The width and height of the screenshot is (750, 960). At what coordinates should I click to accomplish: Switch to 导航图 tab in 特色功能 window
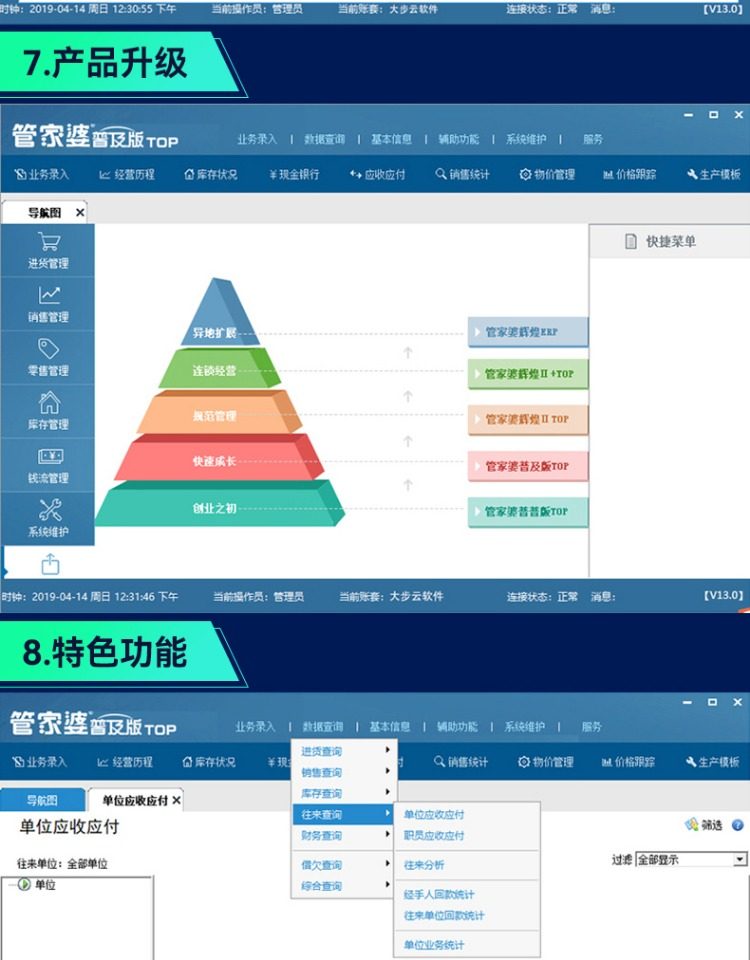coord(42,800)
